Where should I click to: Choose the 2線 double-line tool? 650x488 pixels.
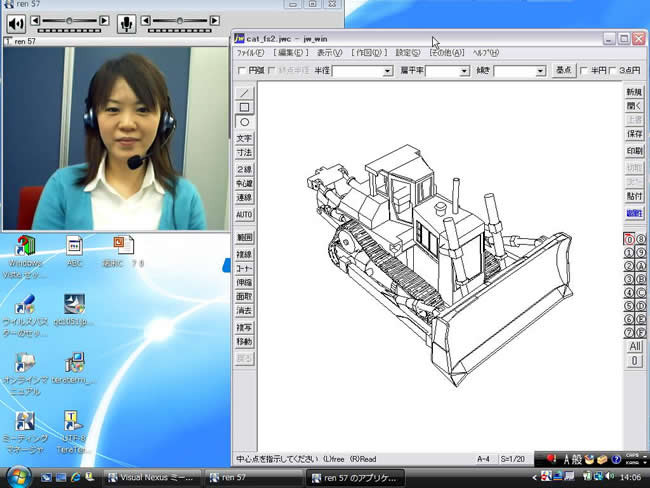244,169
